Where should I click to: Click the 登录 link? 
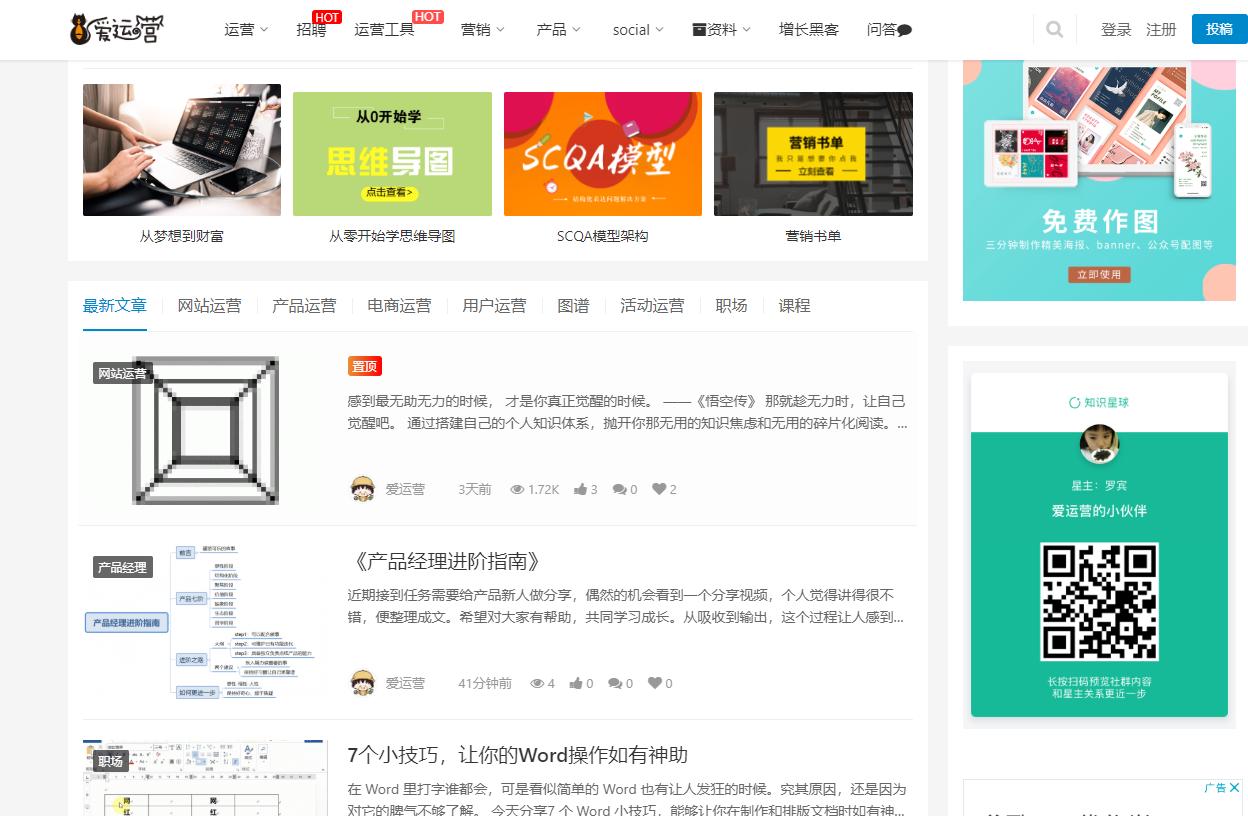(x=1115, y=30)
